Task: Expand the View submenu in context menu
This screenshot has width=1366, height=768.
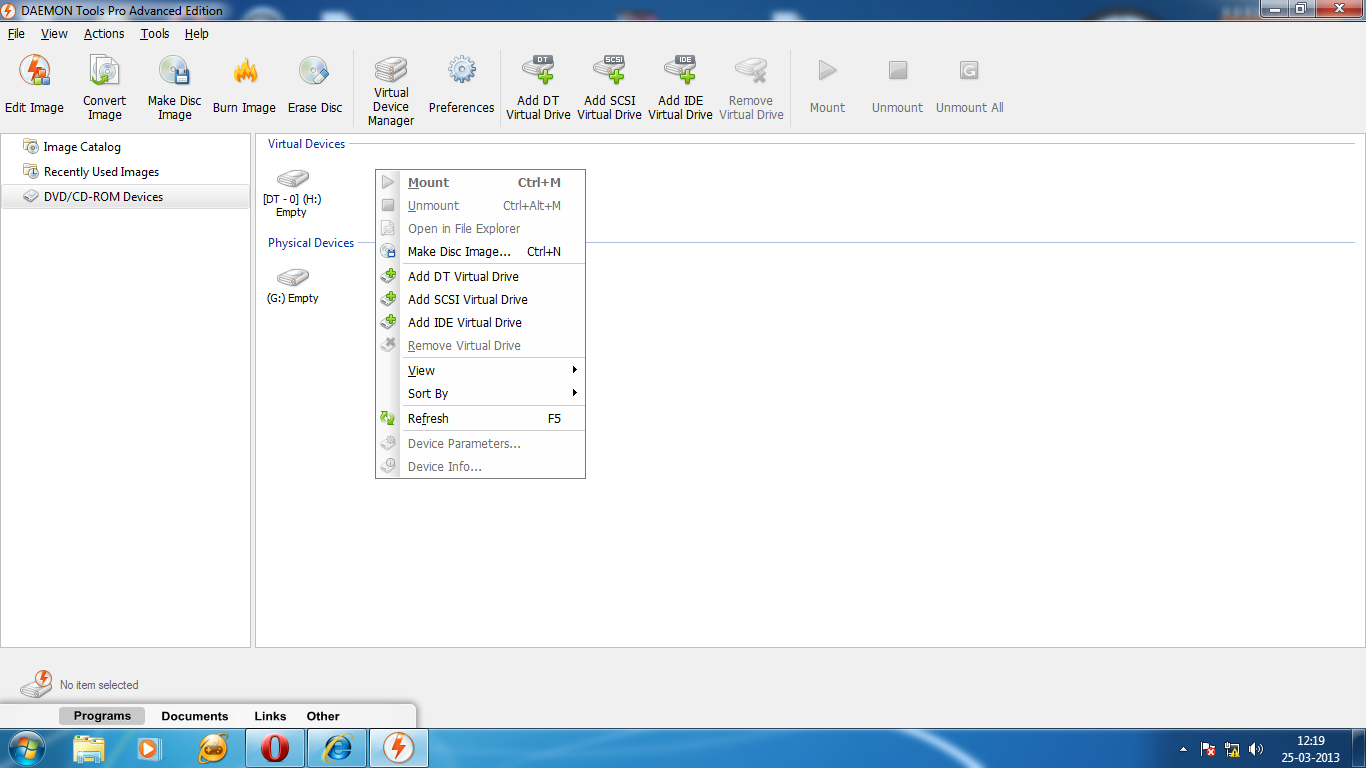Action: coord(480,370)
